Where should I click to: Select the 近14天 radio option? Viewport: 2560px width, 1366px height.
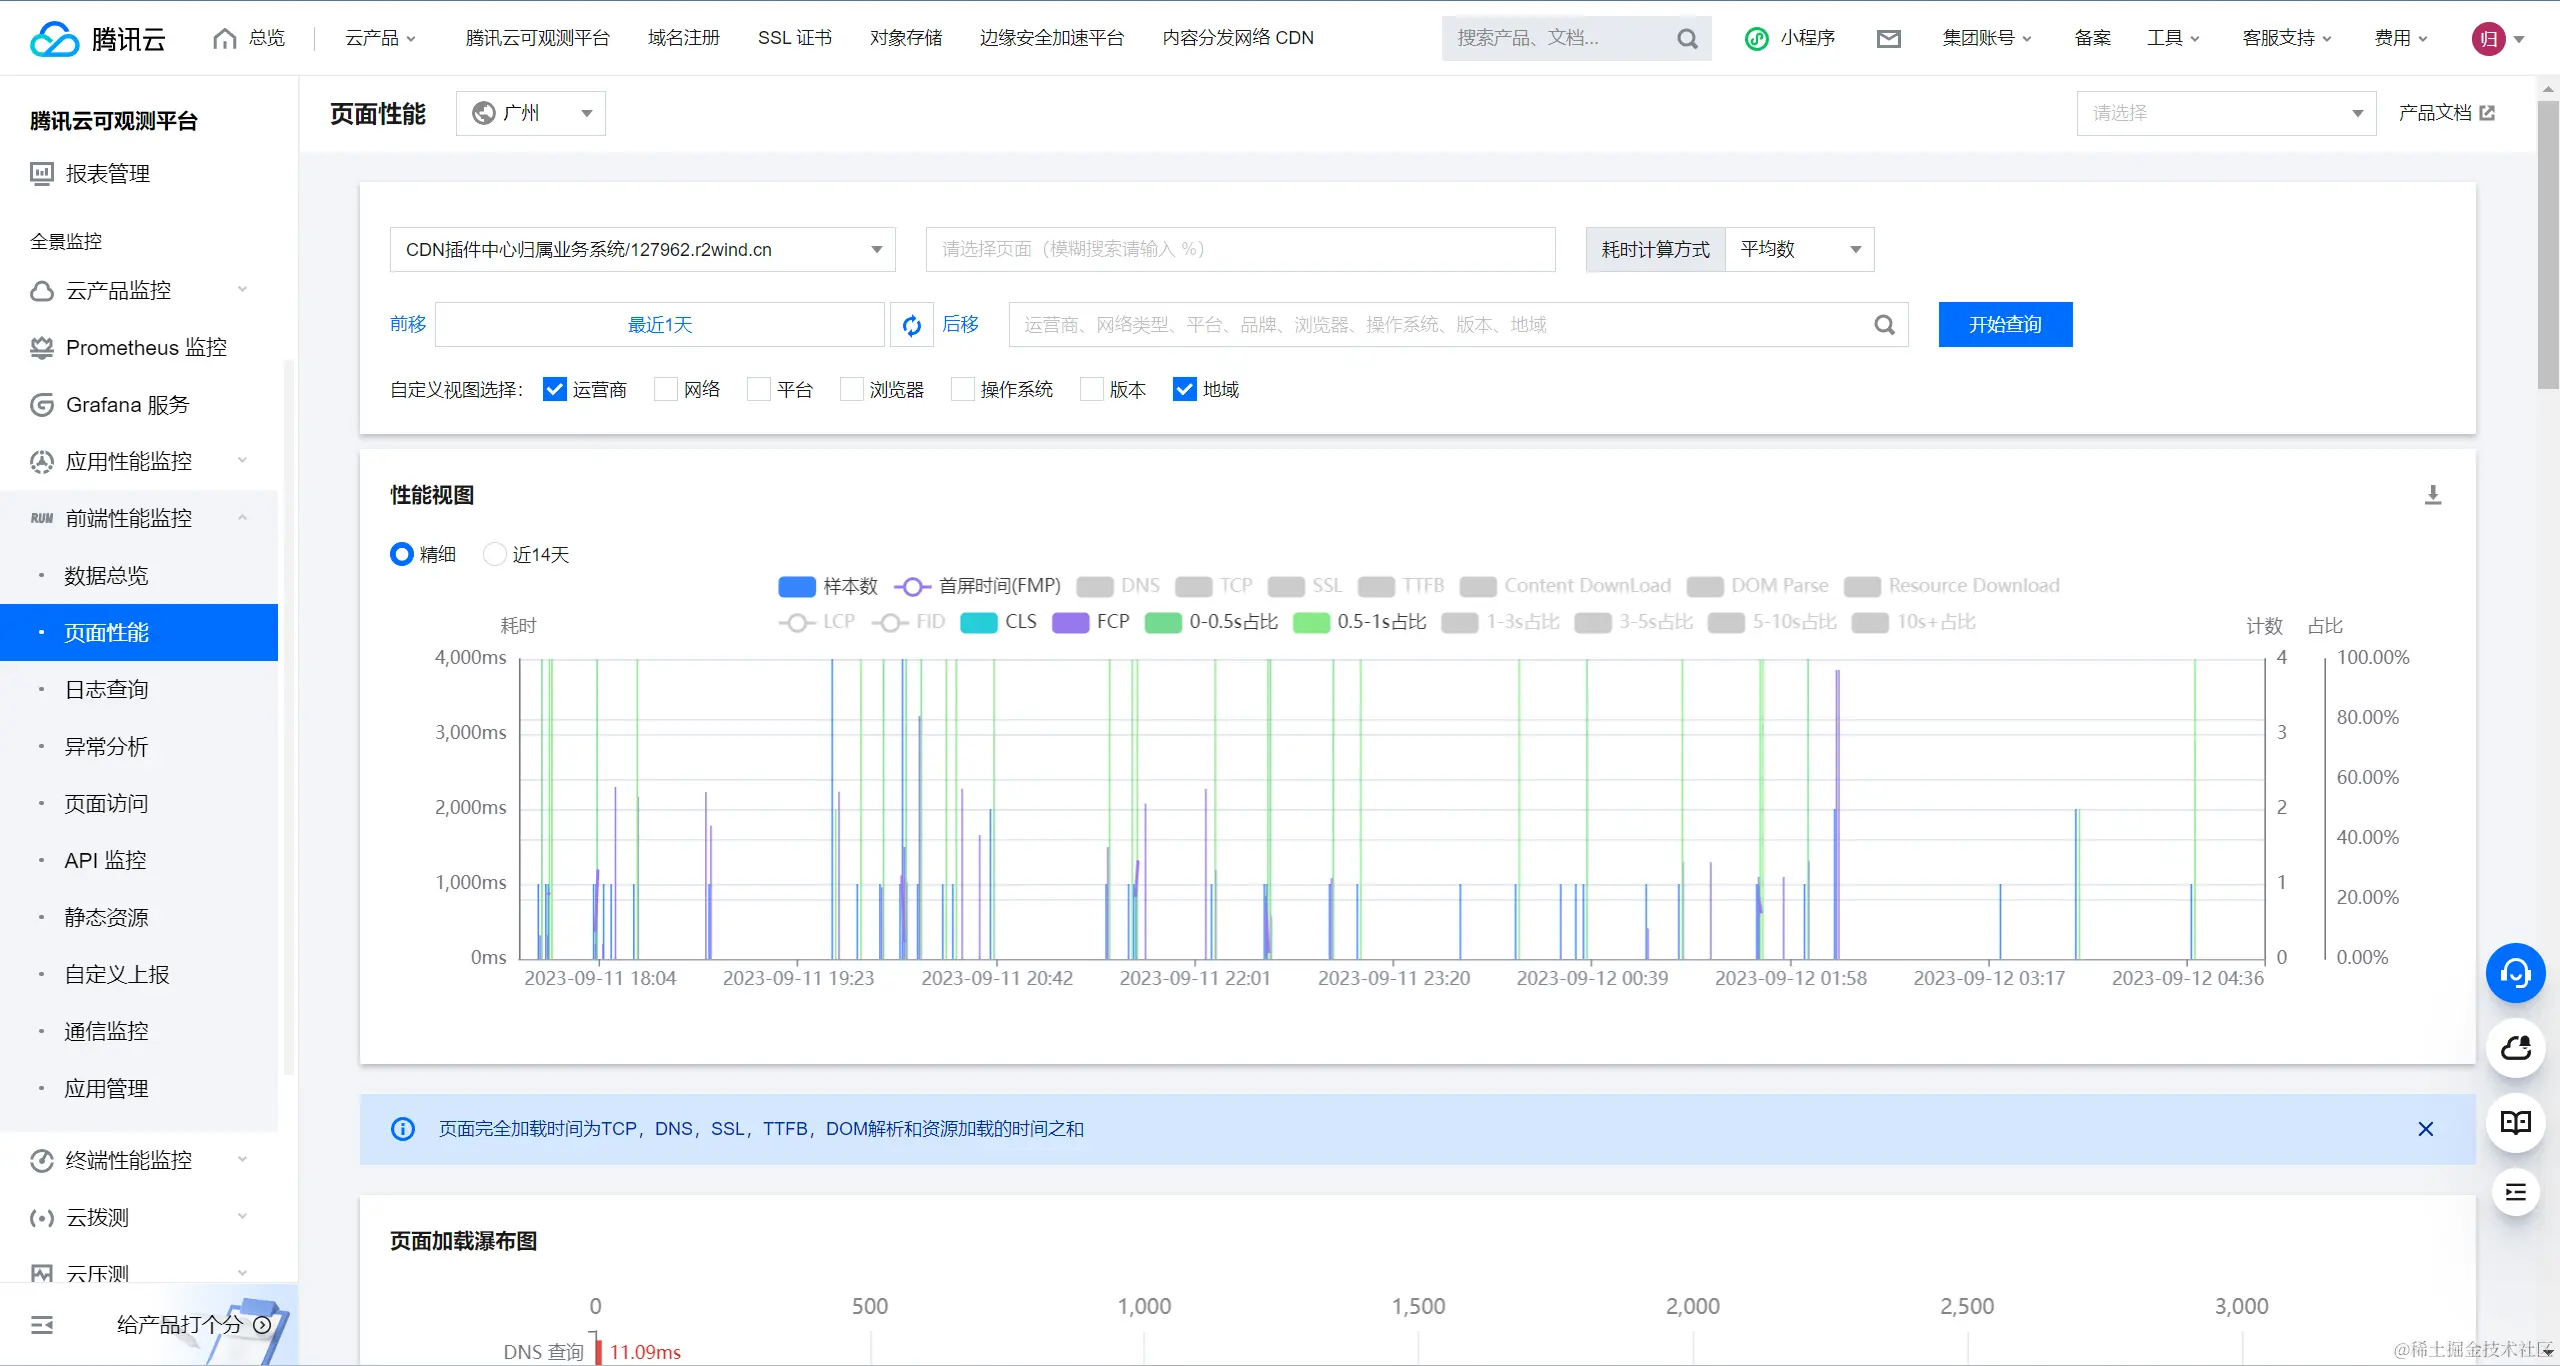coord(495,554)
